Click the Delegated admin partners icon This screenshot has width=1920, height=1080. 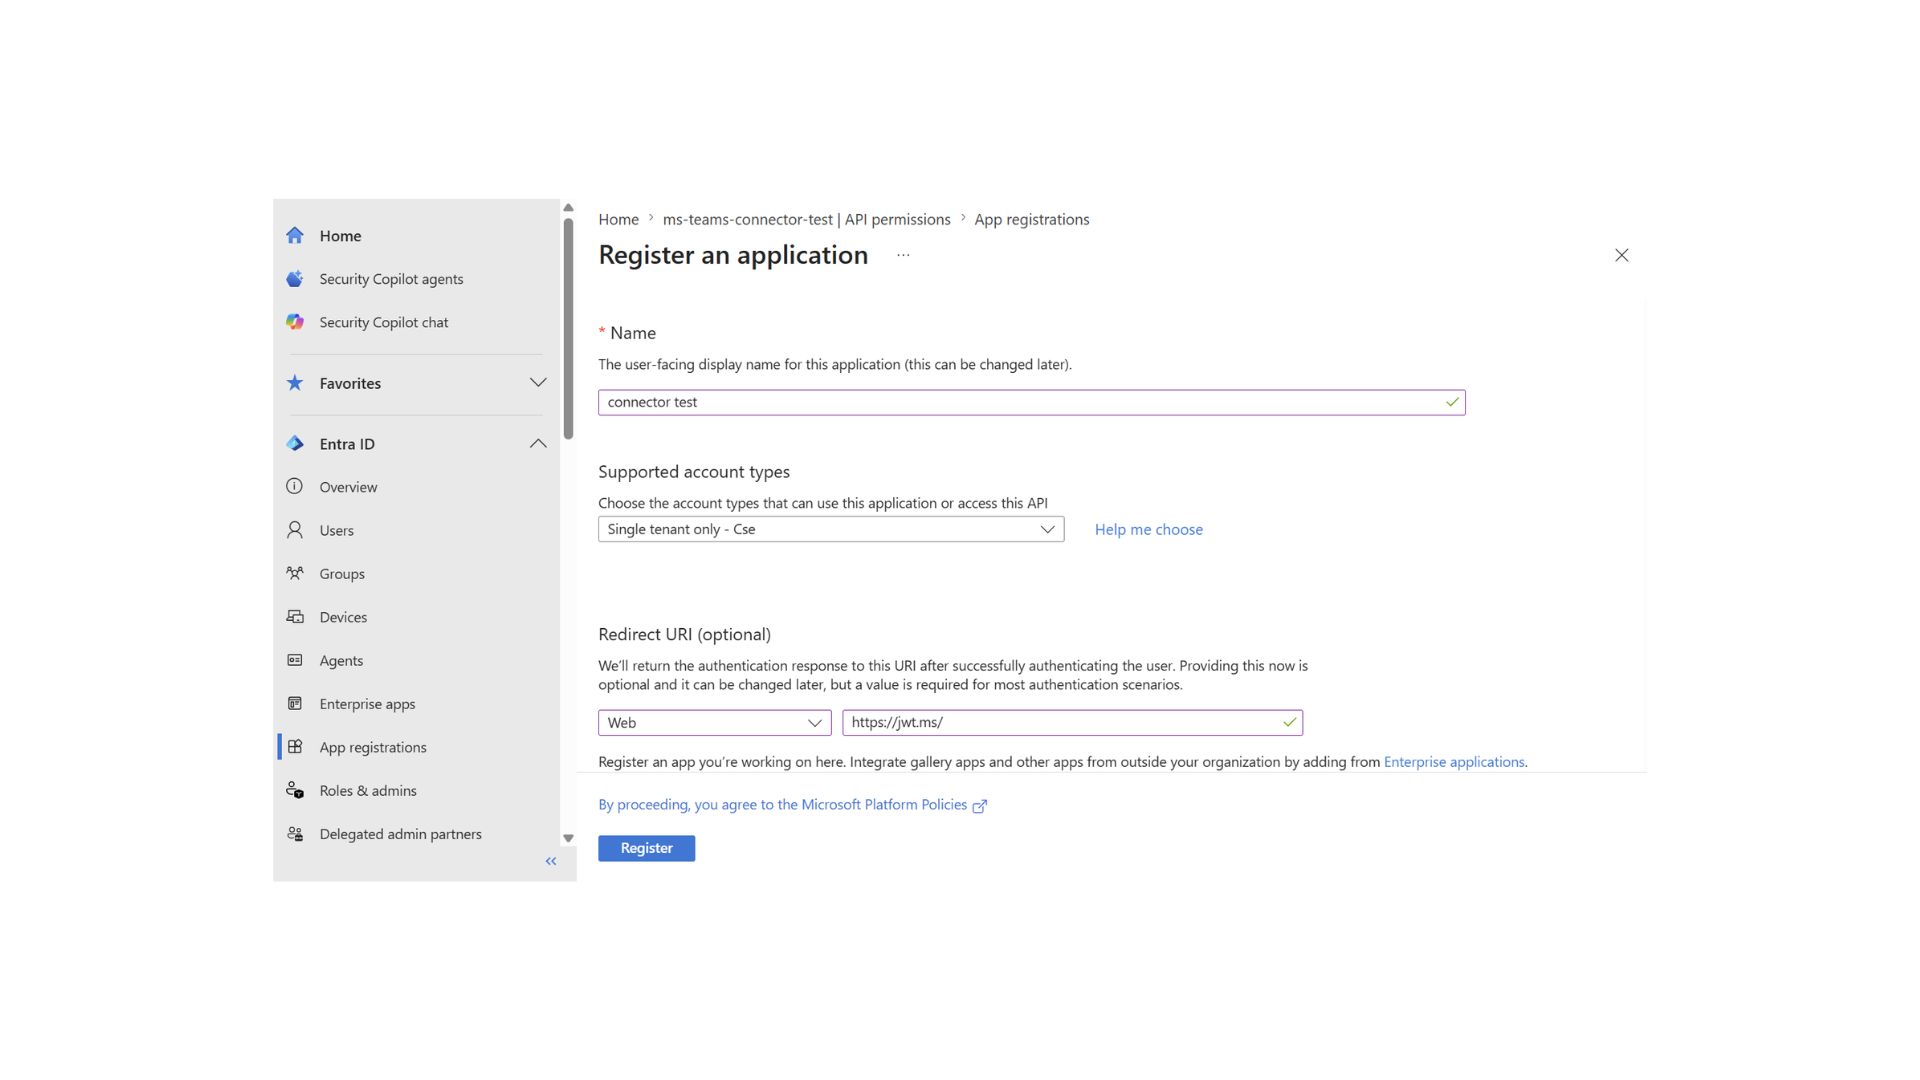click(294, 834)
